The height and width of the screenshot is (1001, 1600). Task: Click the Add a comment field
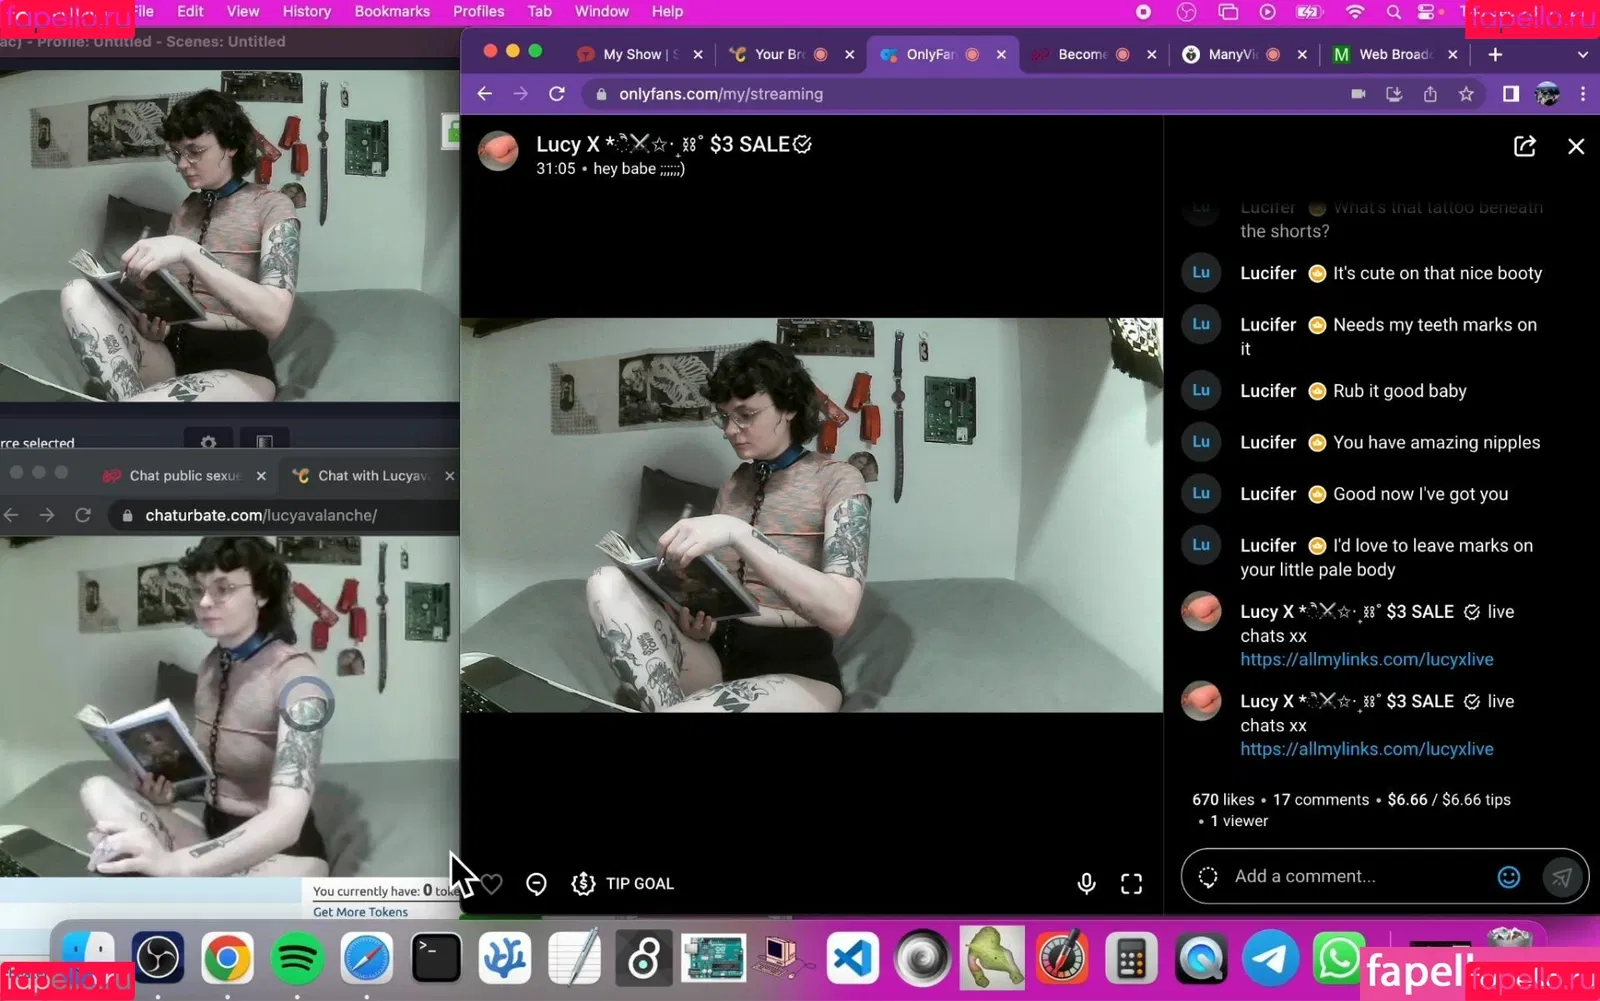pyautogui.click(x=1330, y=876)
